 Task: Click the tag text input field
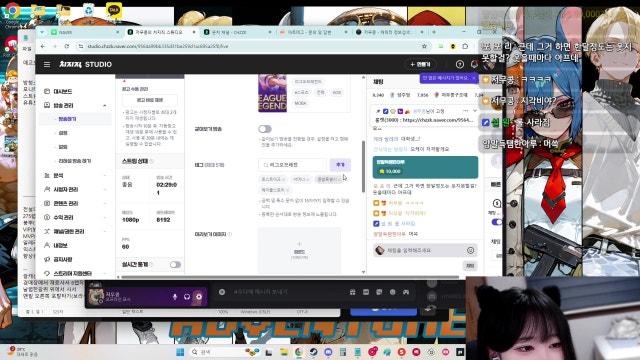point(293,164)
